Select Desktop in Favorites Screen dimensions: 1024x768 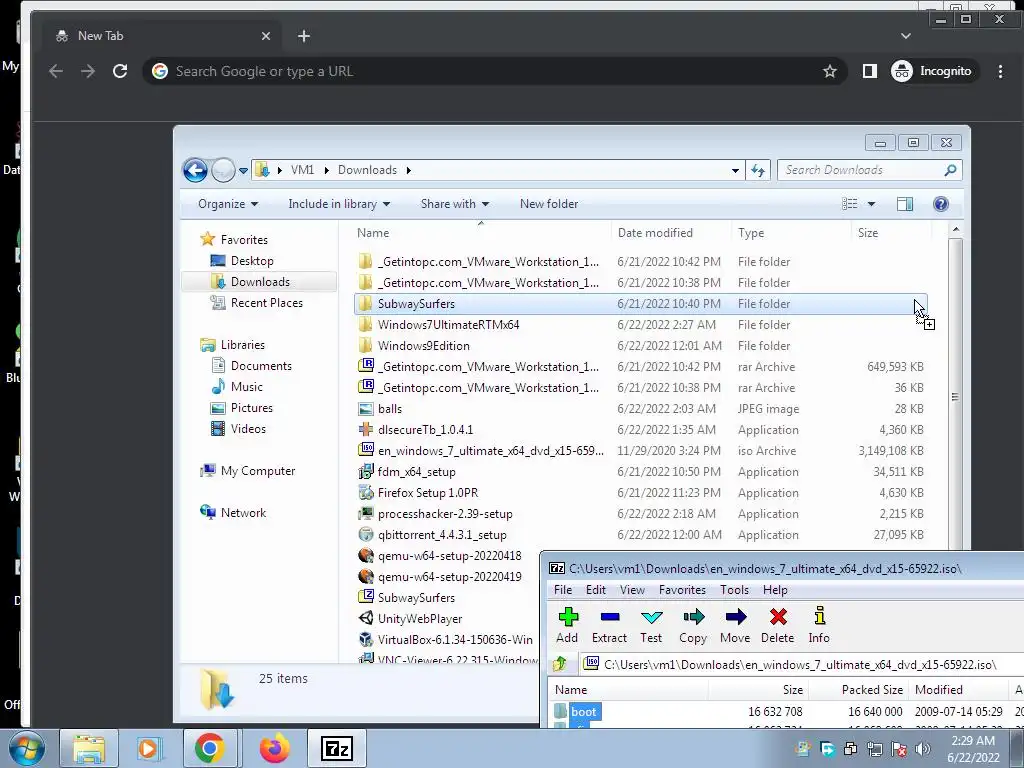tap(252, 261)
